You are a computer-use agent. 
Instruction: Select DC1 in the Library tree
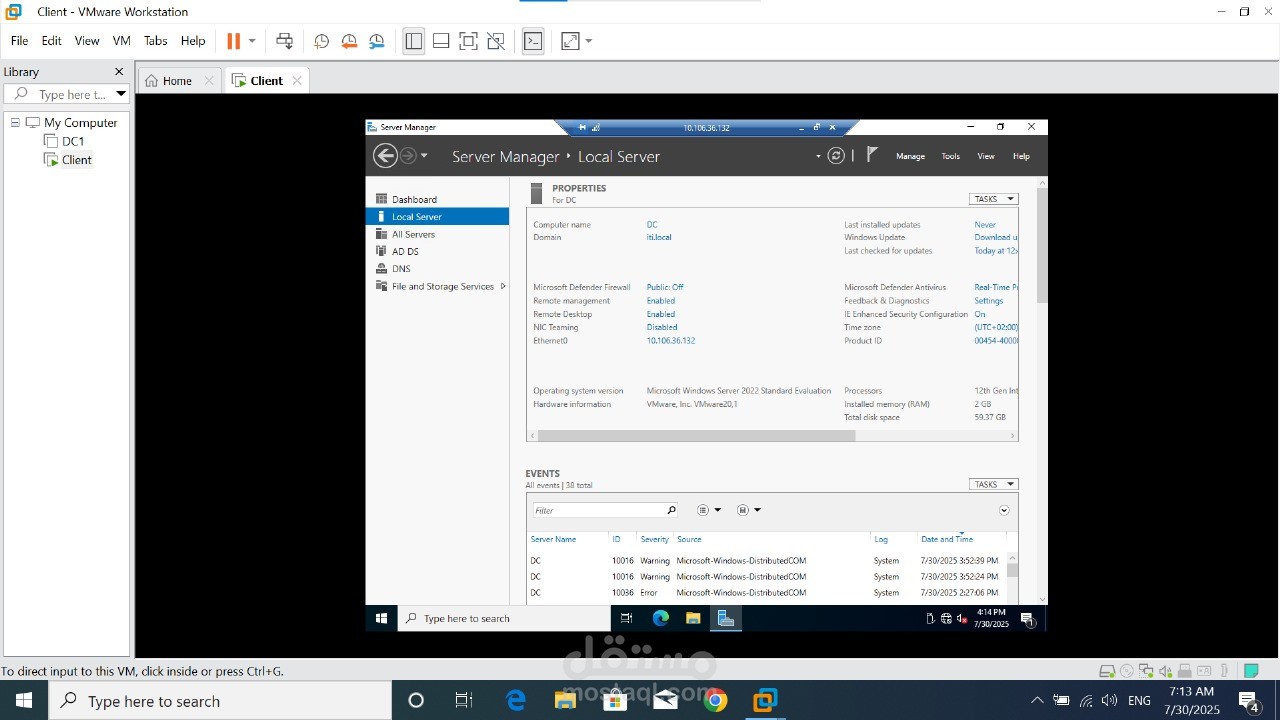(73, 141)
